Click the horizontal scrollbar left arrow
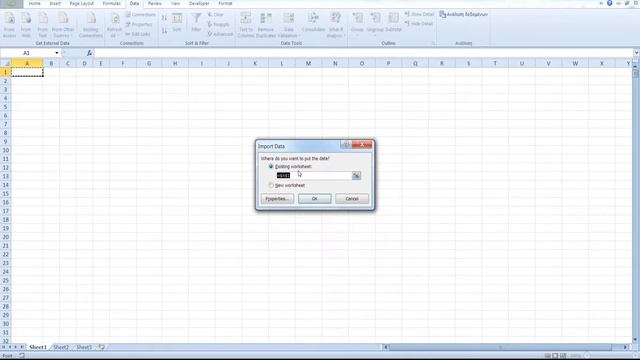This screenshot has width=640, height=360. point(386,347)
